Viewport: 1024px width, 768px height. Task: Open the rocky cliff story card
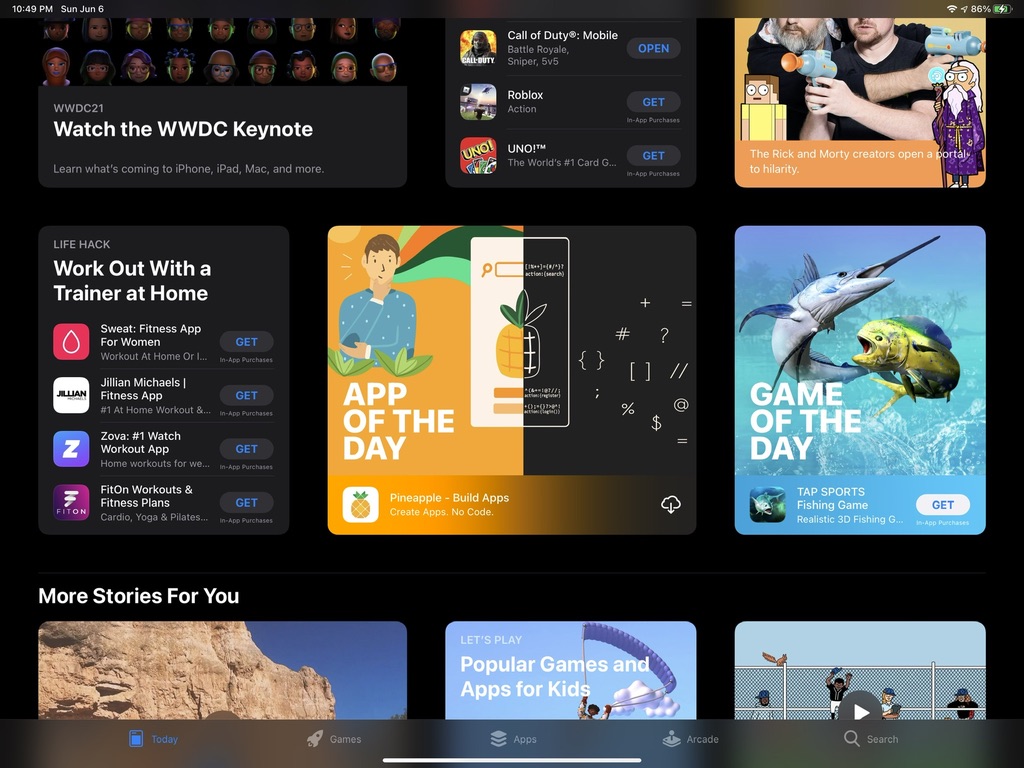[x=223, y=670]
